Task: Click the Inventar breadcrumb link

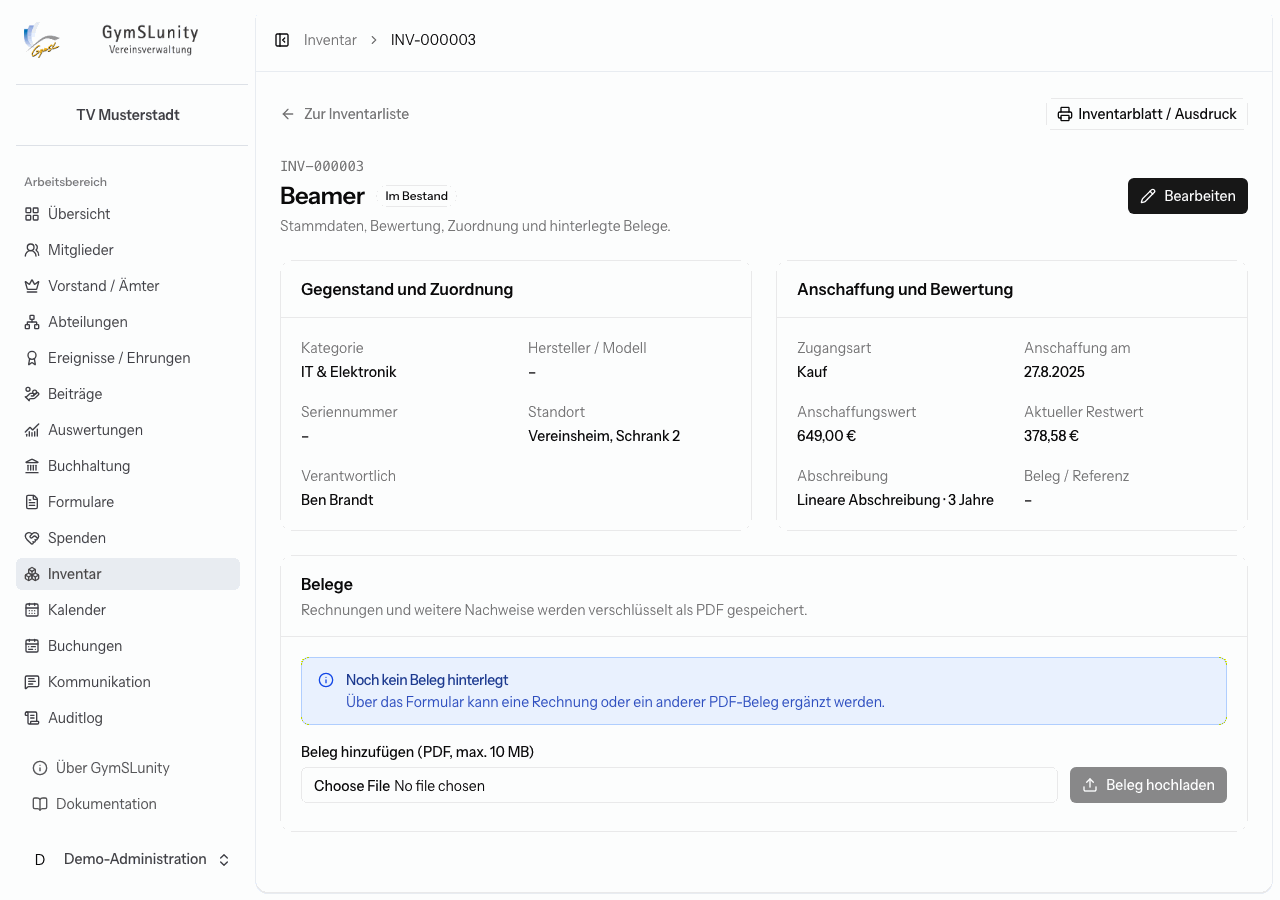Action: click(330, 40)
